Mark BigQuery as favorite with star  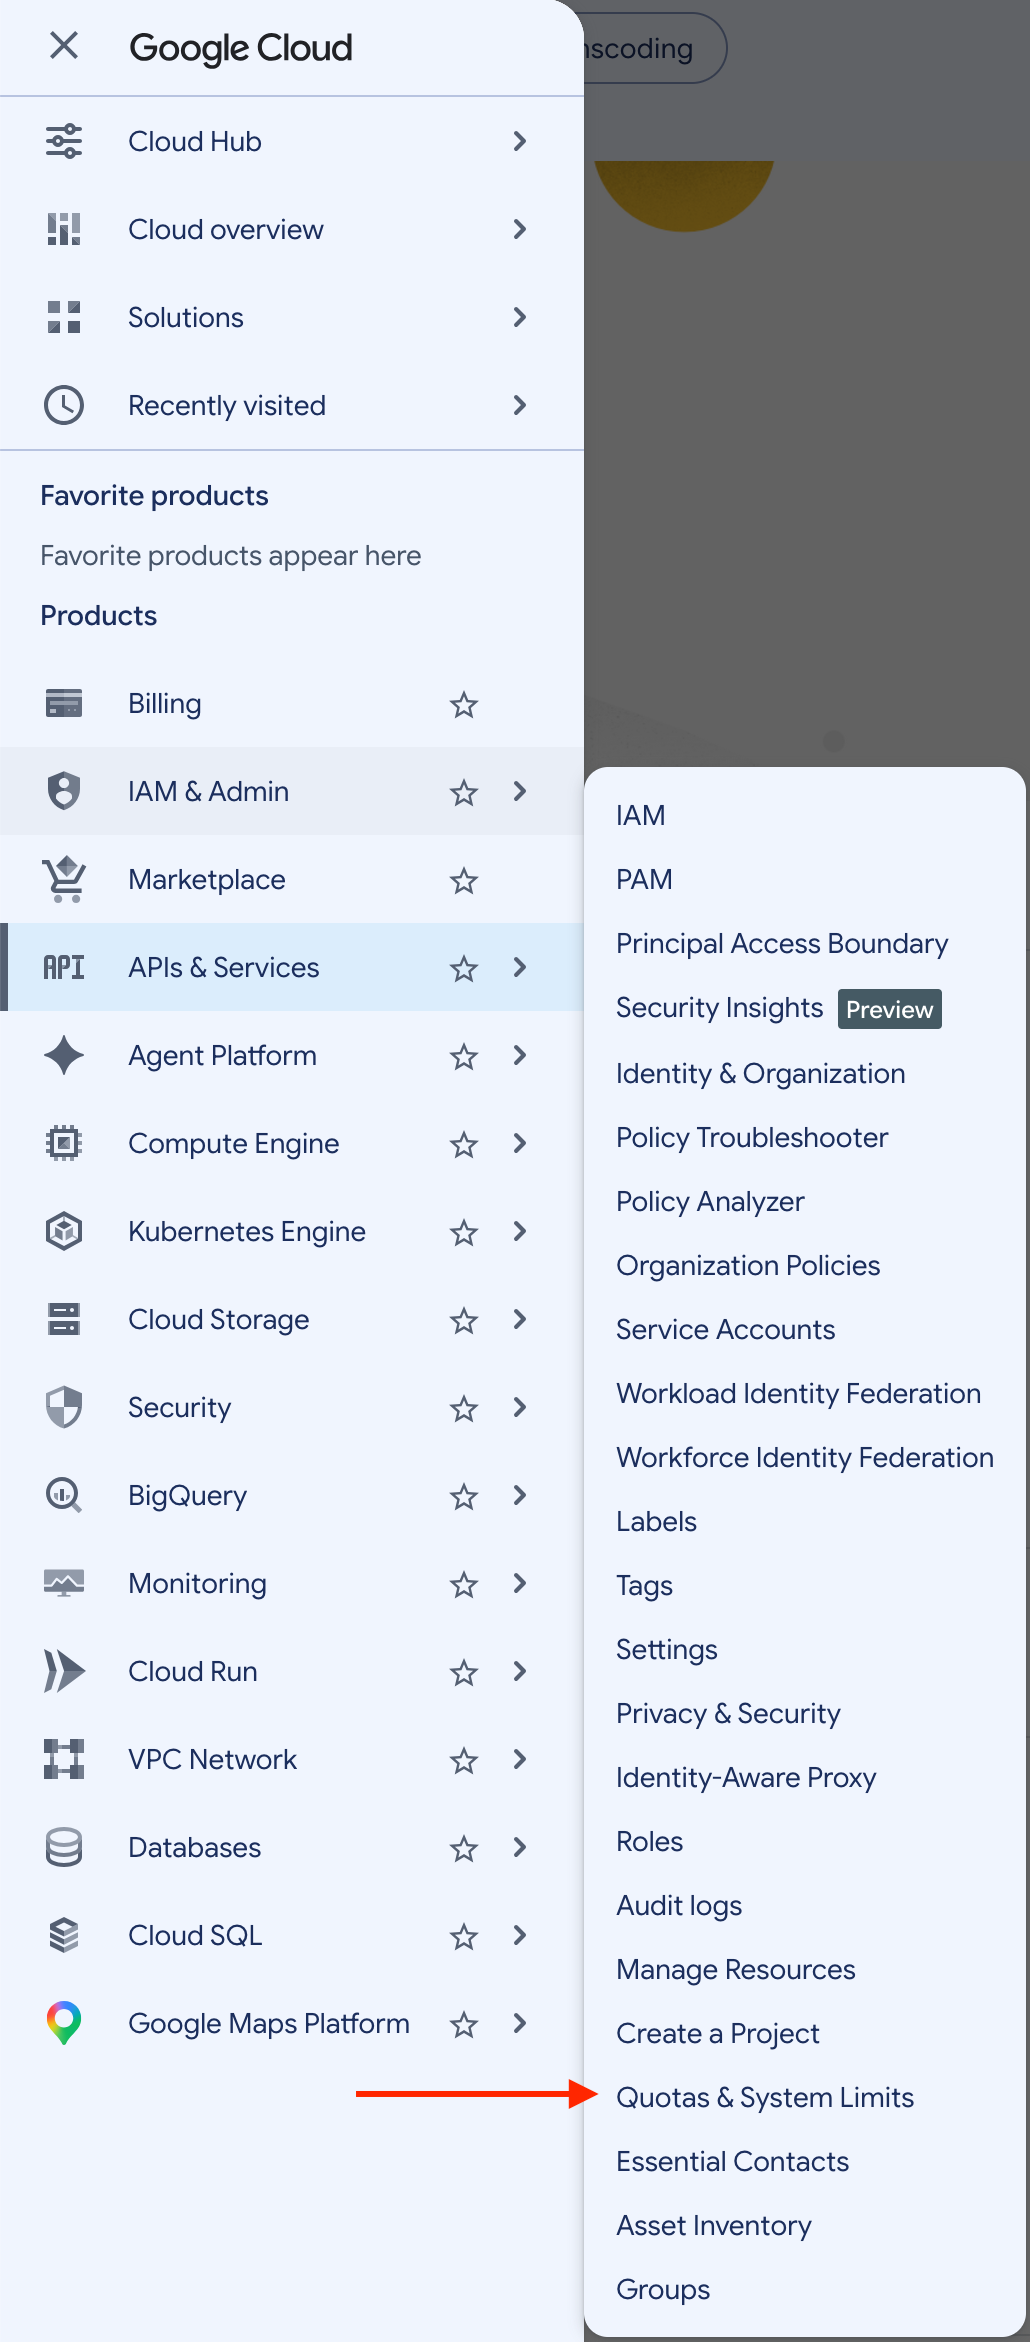tap(463, 1497)
